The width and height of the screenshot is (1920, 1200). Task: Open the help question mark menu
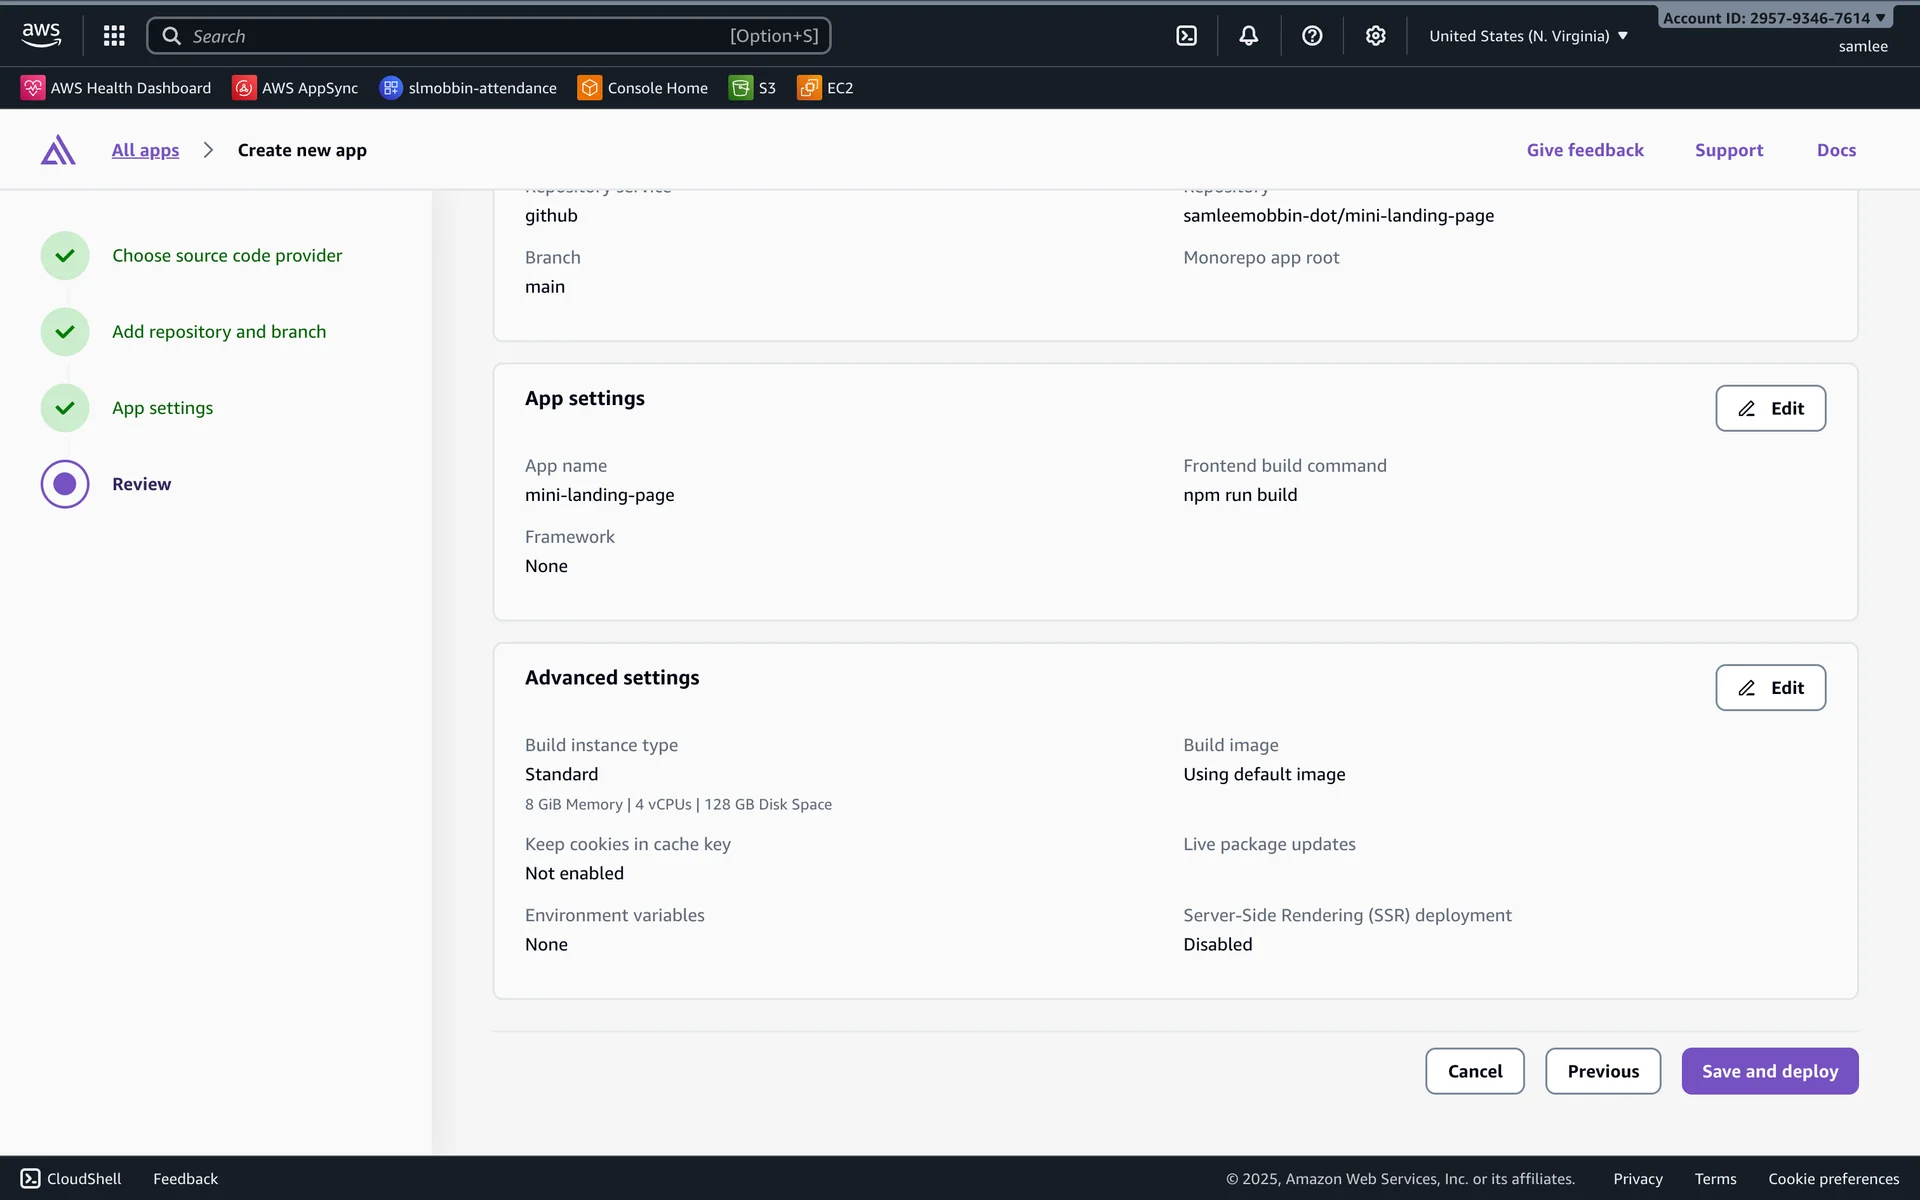click(1312, 36)
